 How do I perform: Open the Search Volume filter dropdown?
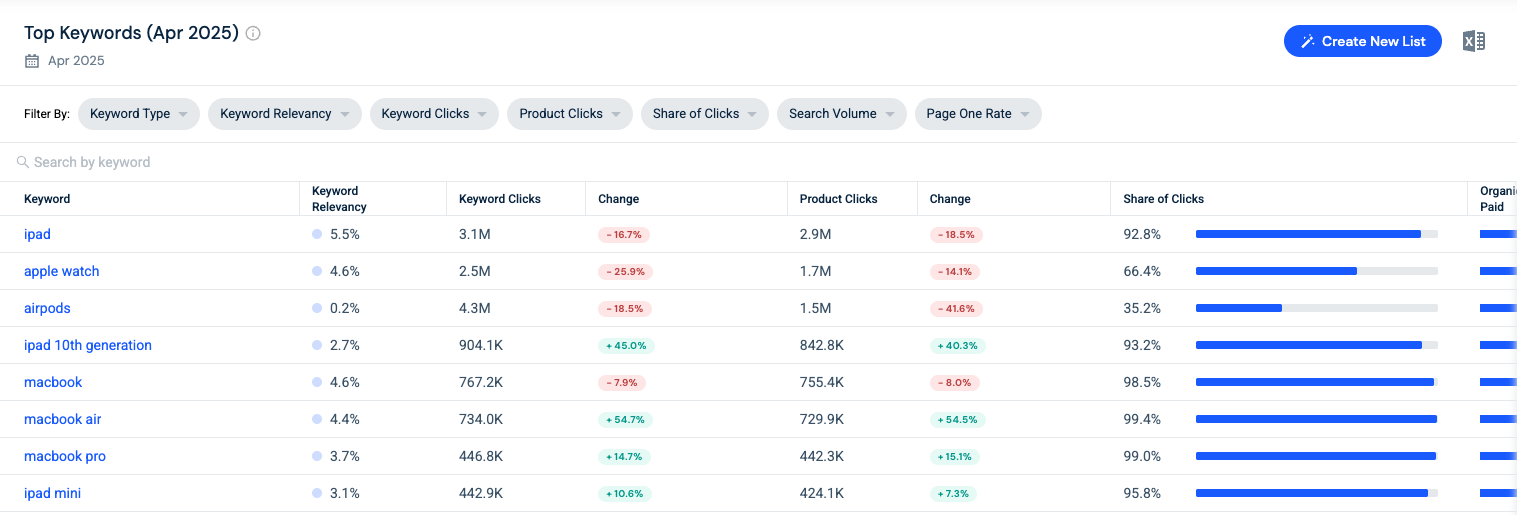coord(842,114)
